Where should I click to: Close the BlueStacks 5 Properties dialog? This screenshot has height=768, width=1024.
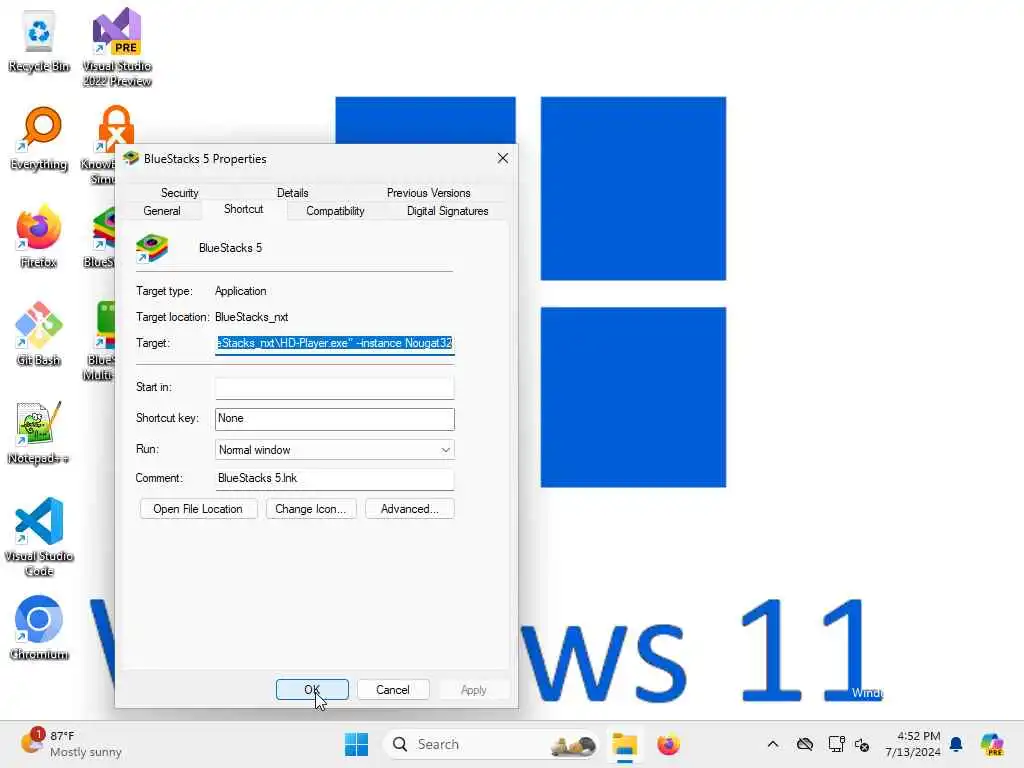click(x=502, y=159)
